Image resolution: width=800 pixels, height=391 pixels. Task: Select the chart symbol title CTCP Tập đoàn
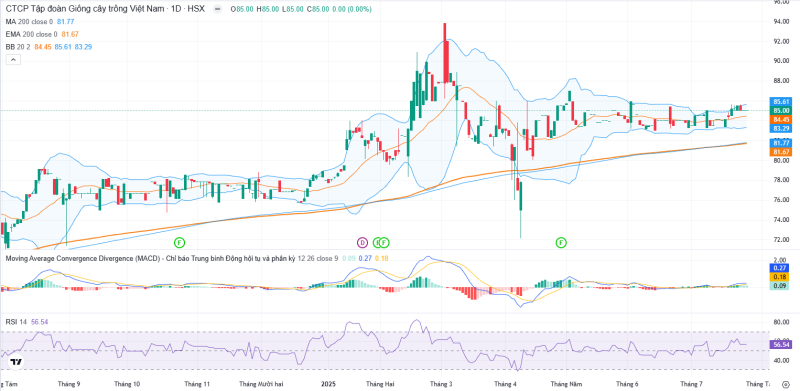click(x=104, y=9)
